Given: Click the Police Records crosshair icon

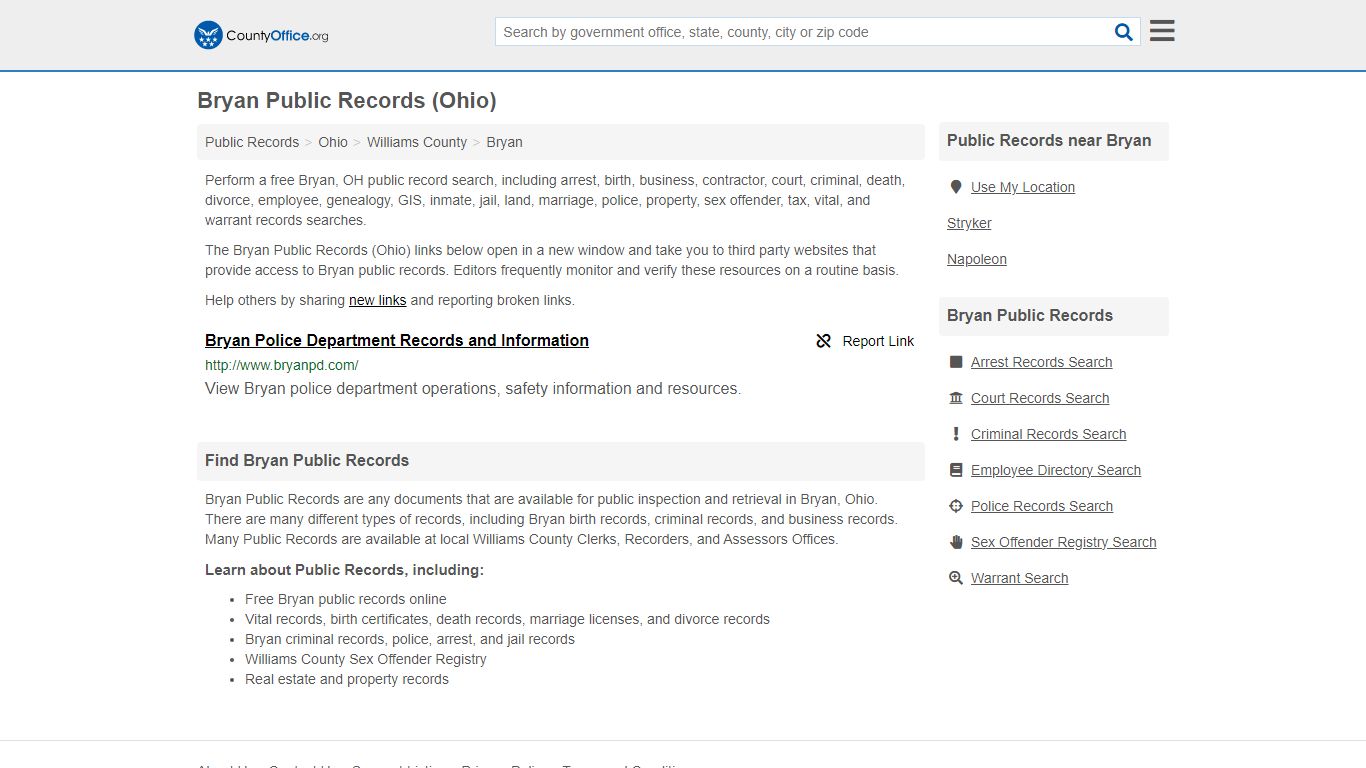Looking at the screenshot, I should pyautogui.click(x=956, y=506).
